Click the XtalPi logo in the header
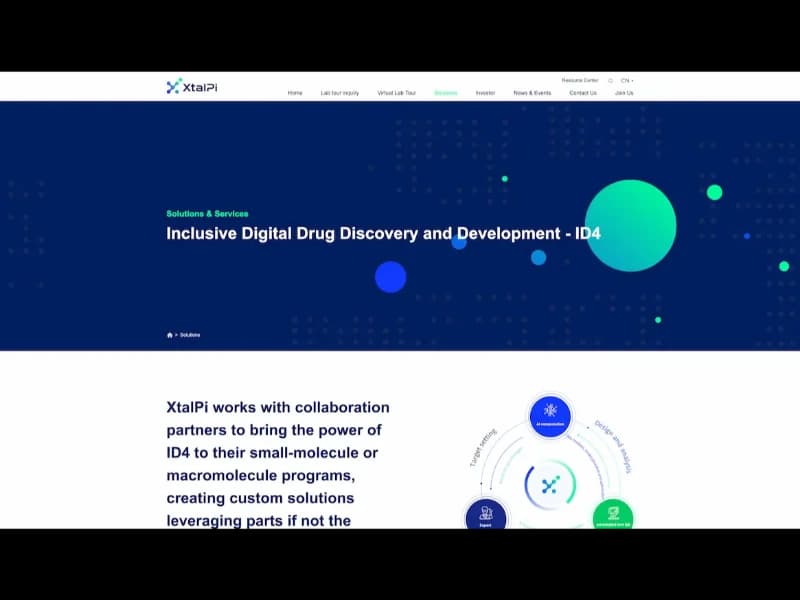 click(192, 87)
